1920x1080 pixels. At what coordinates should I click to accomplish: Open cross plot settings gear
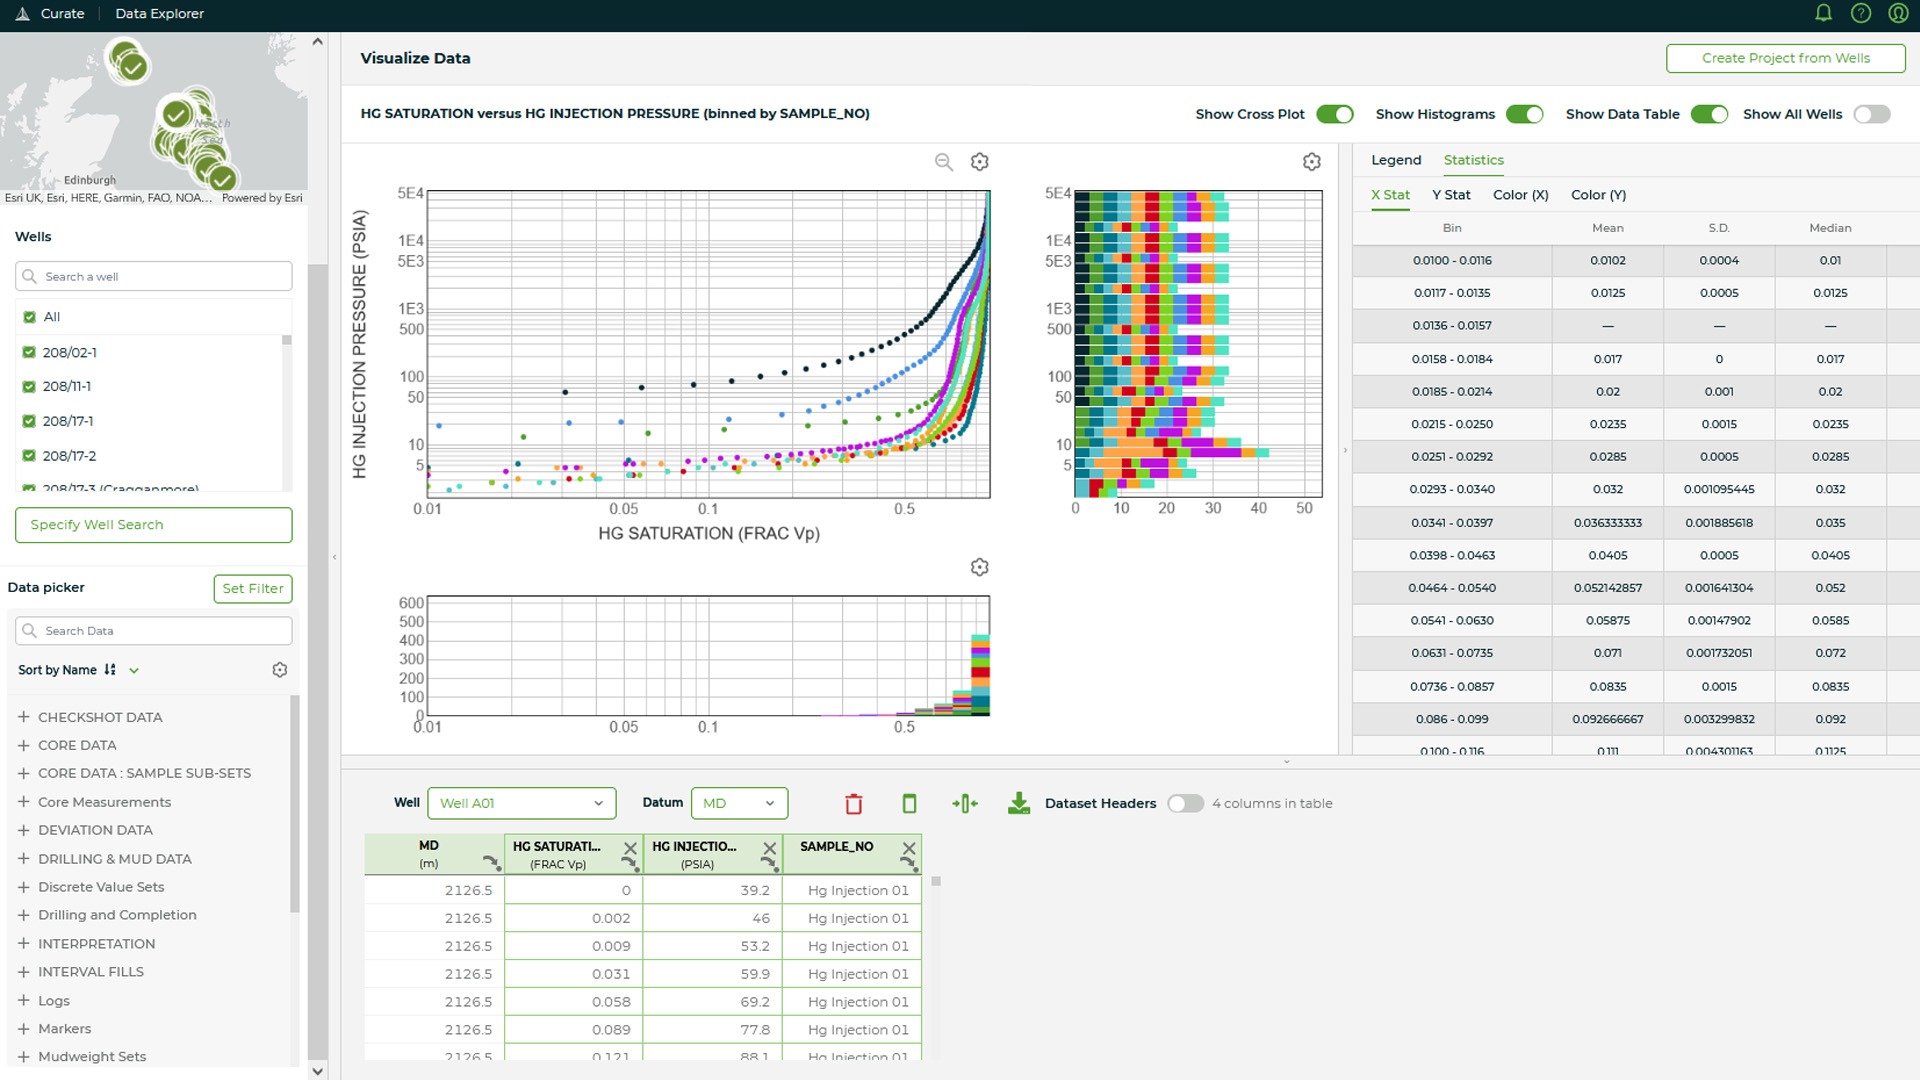click(x=980, y=162)
